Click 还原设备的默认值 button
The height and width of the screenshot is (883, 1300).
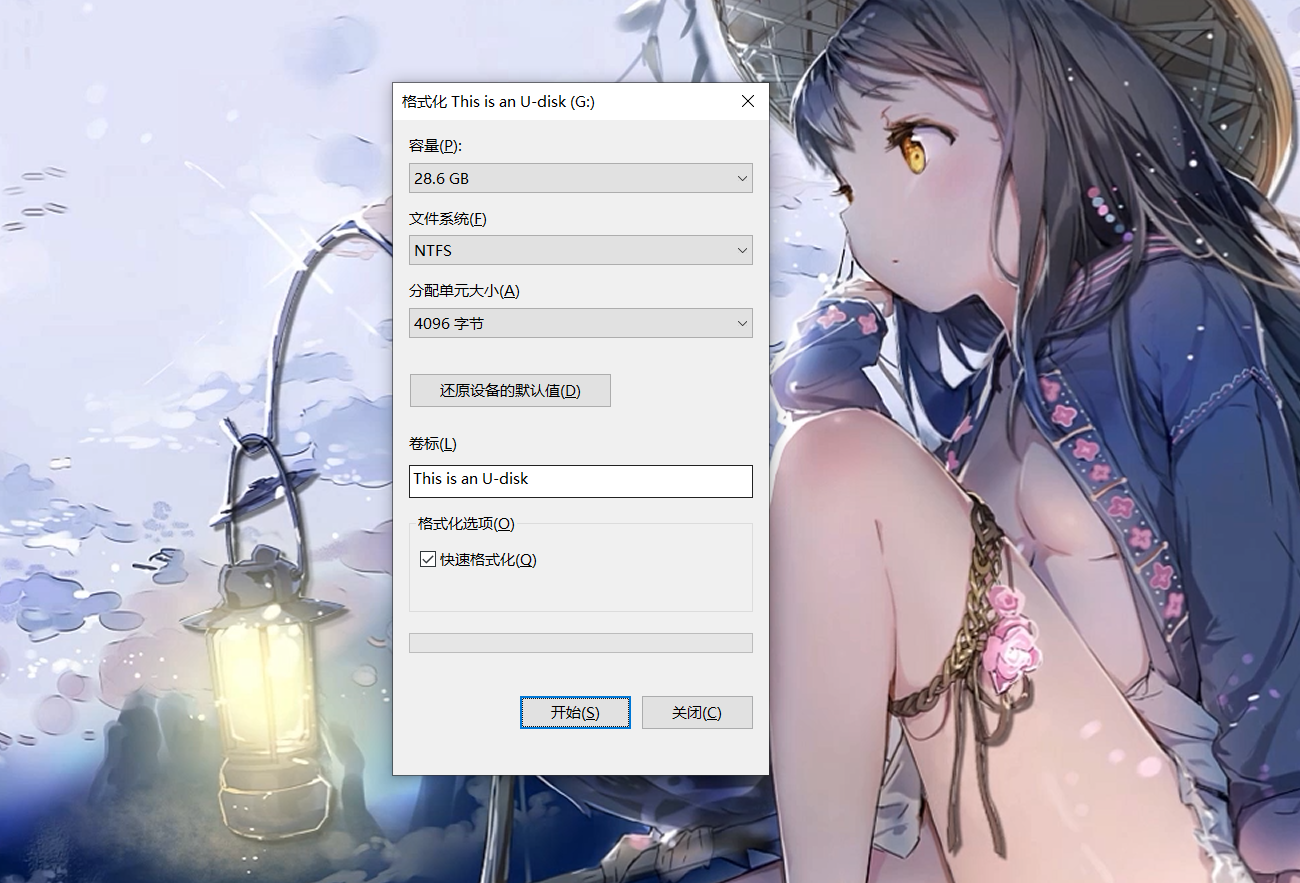pos(510,391)
